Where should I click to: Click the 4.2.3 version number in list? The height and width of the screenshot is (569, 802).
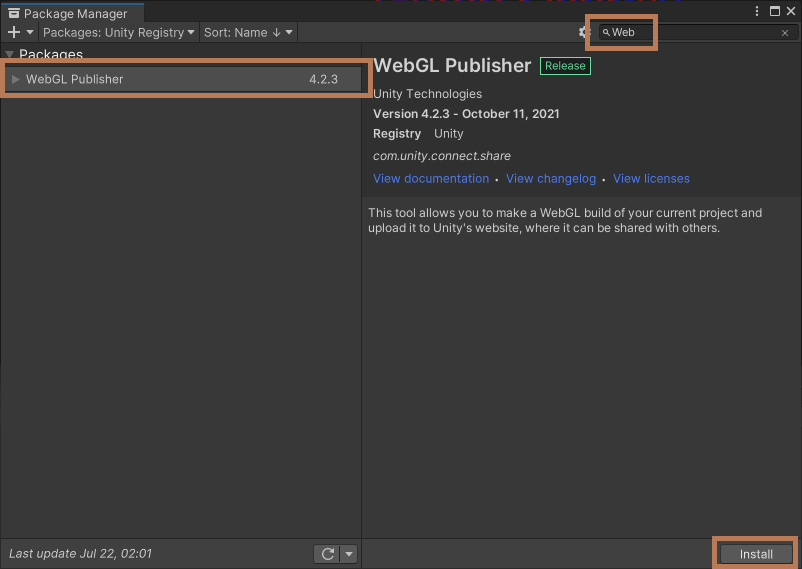click(x=323, y=79)
